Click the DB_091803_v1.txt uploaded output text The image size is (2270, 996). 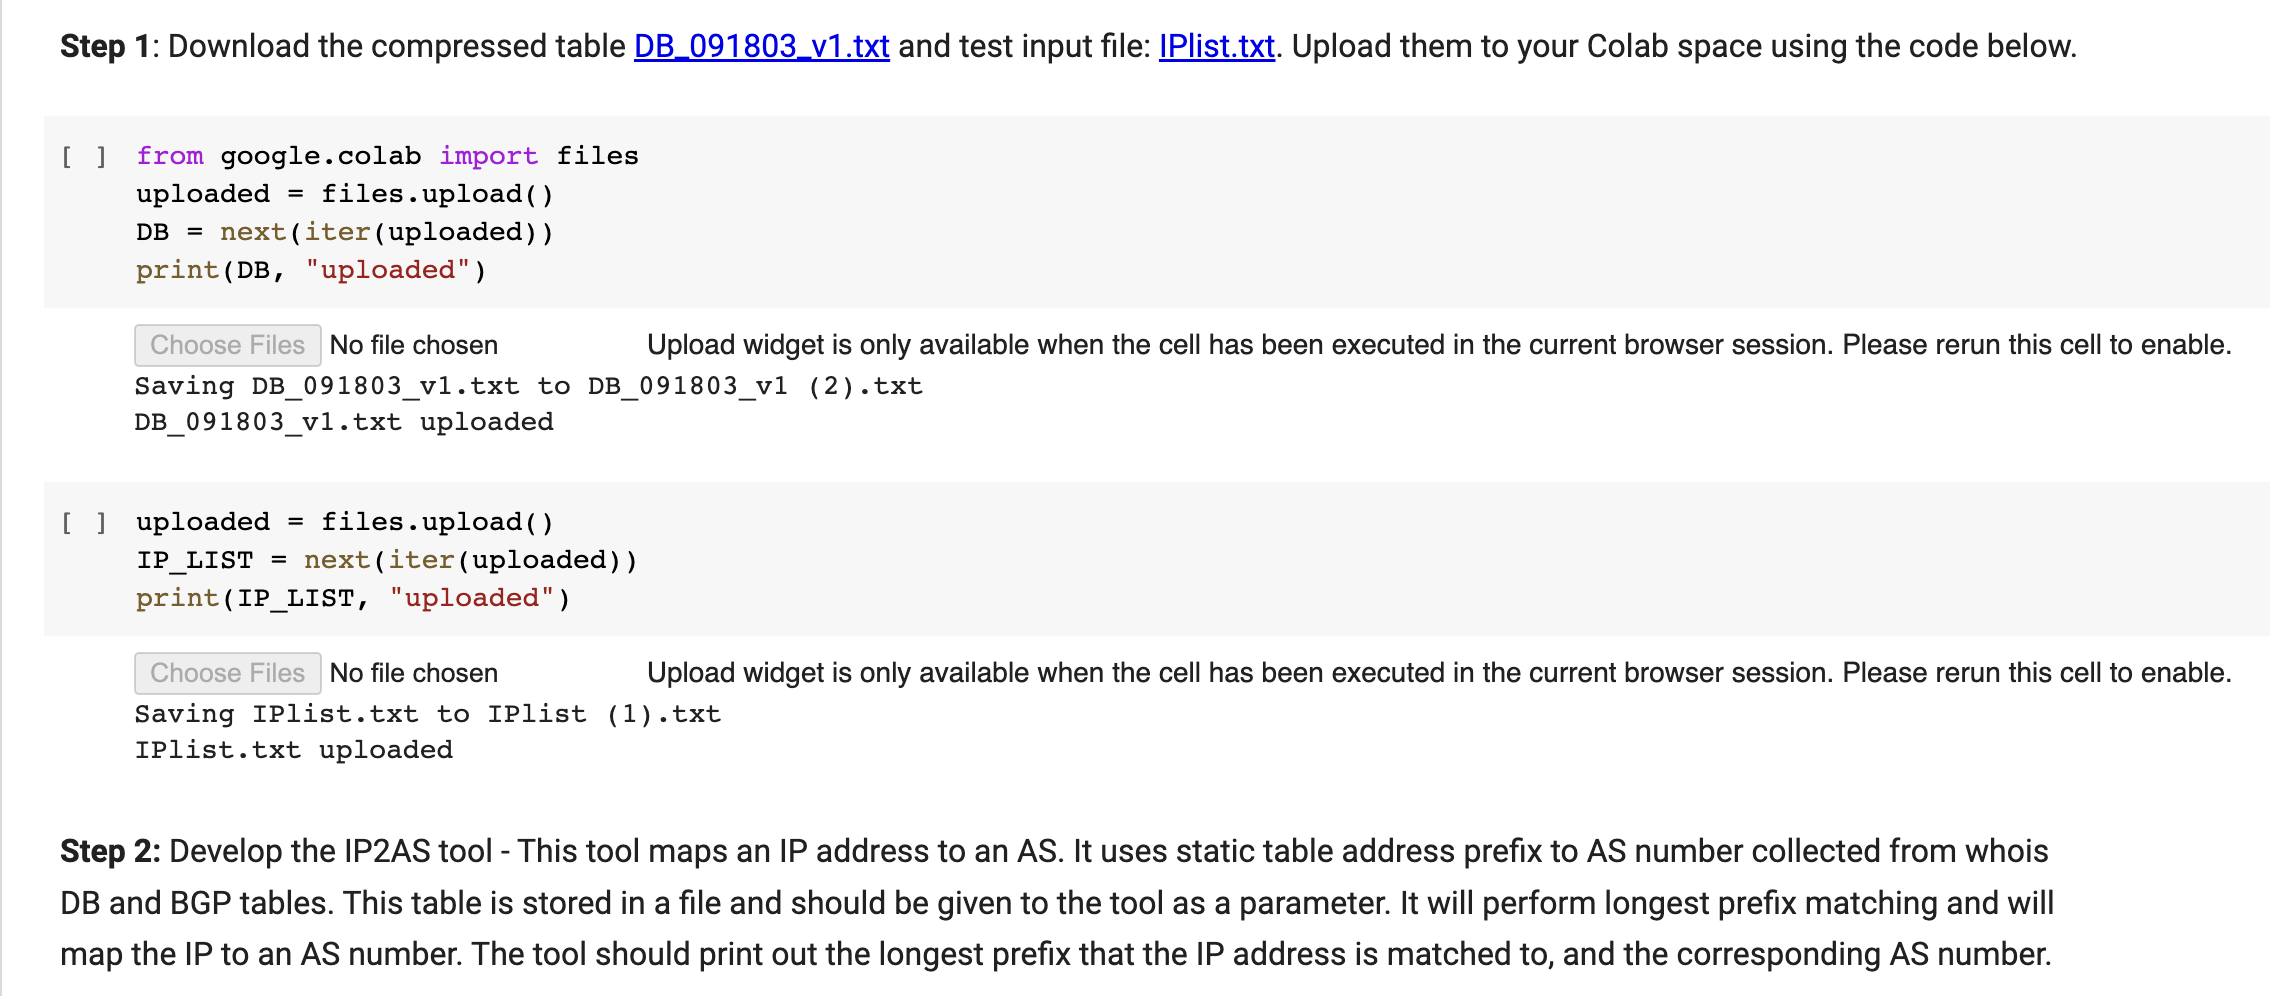click(344, 421)
